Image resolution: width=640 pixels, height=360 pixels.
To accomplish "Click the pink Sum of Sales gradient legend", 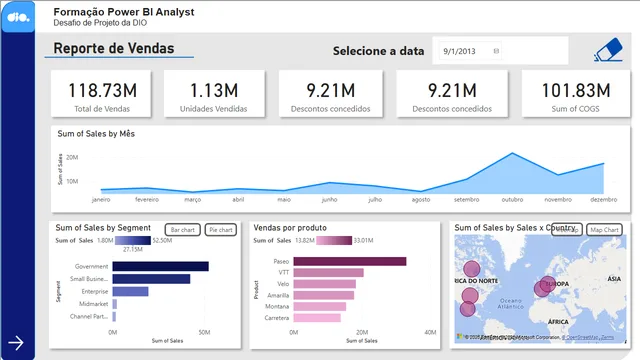I will pyautogui.click(x=334, y=240).
